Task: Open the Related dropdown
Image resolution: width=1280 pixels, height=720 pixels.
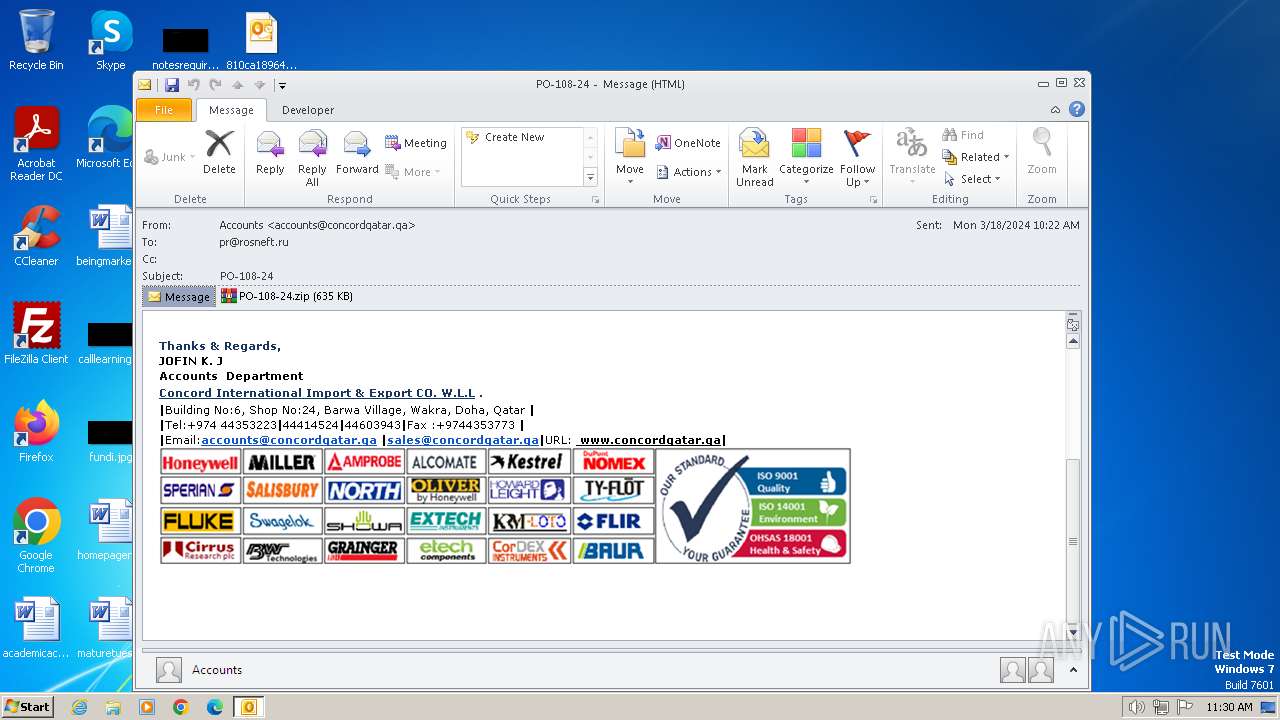Action: point(976,157)
